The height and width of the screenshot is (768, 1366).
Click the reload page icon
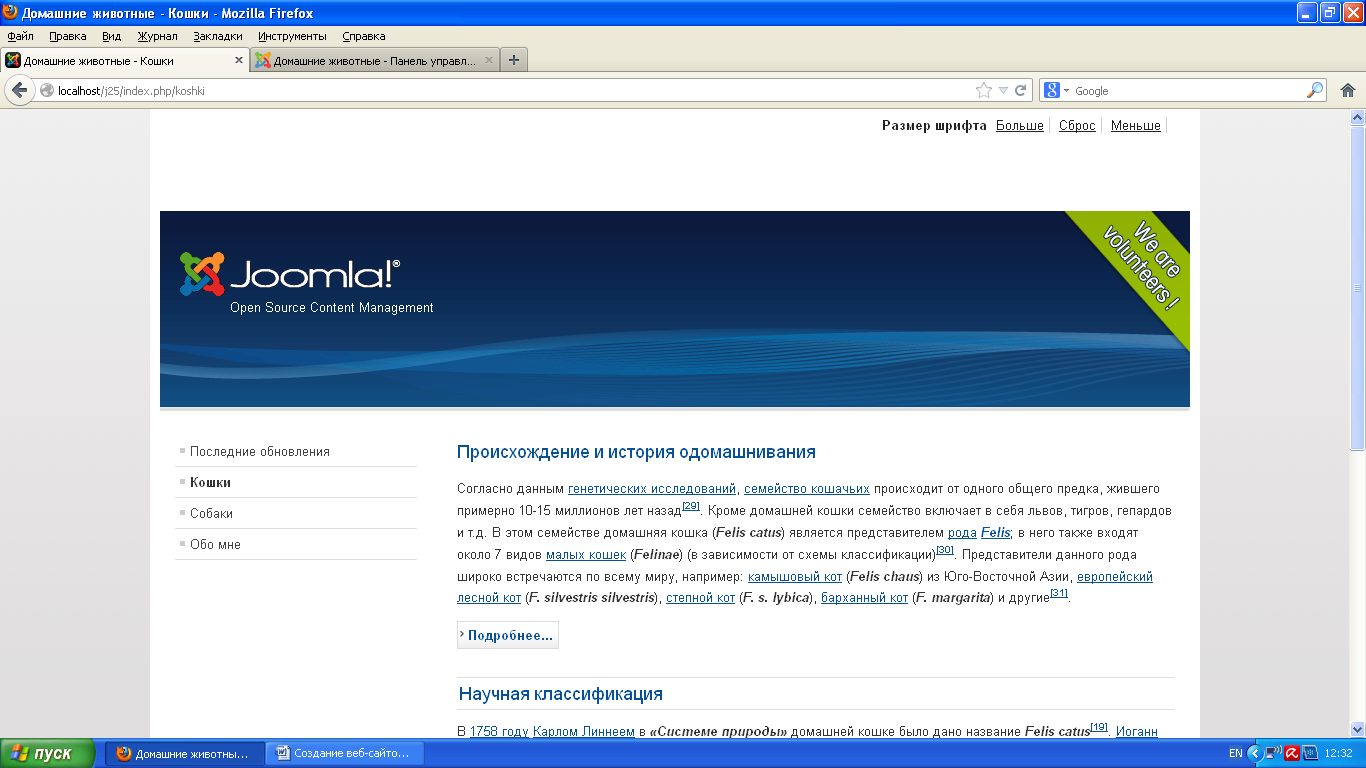pyautogui.click(x=1021, y=90)
